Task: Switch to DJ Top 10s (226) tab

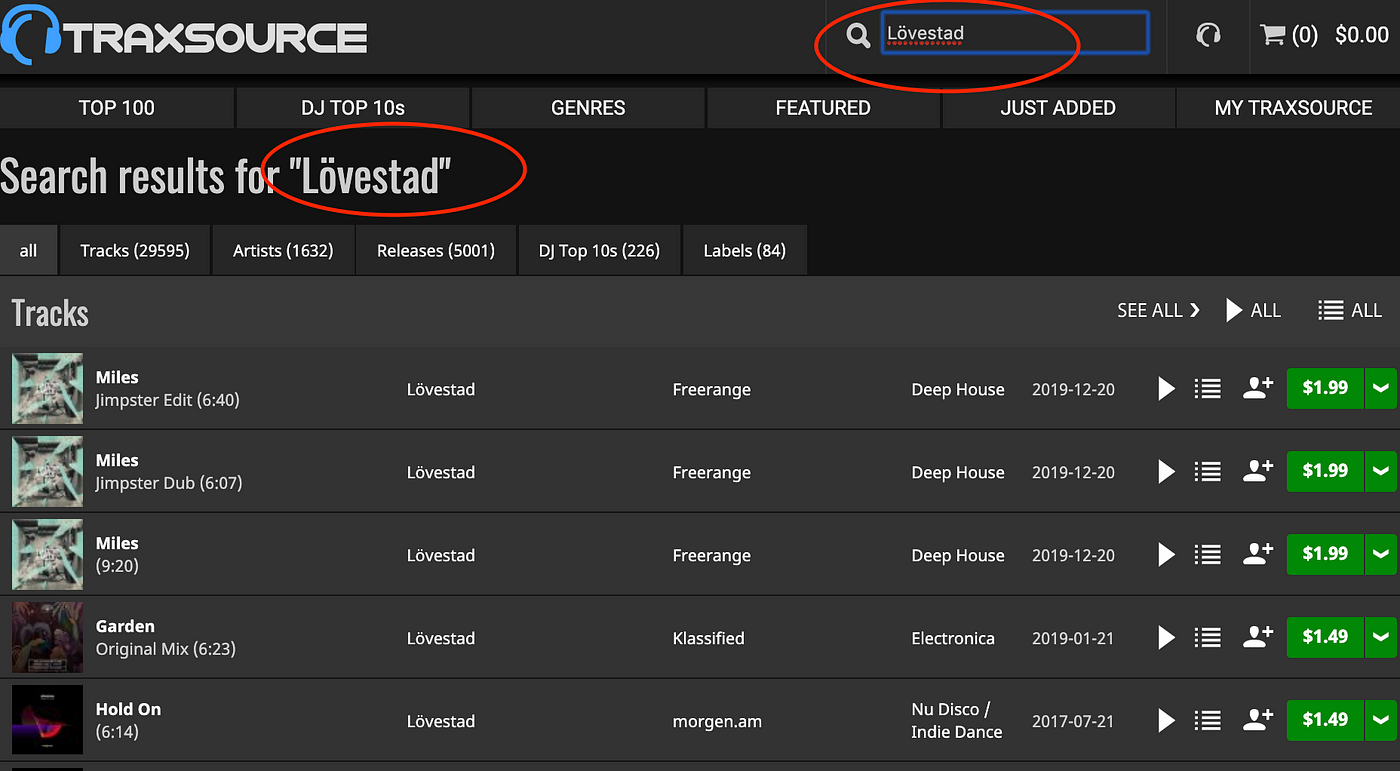Action: click(x=599, y=250)
